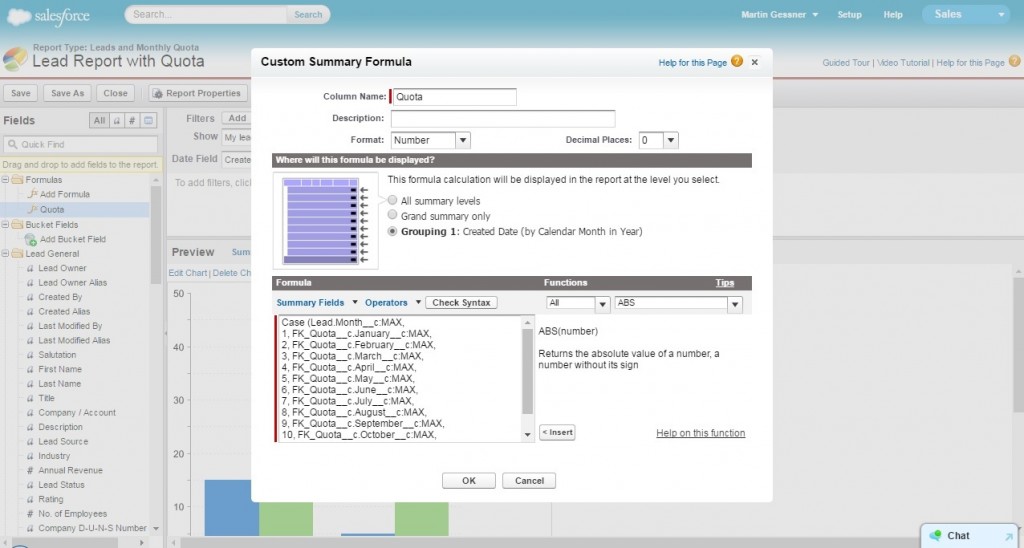Click the OK button
1024x548 pixels.
click(x=468, y=481)
